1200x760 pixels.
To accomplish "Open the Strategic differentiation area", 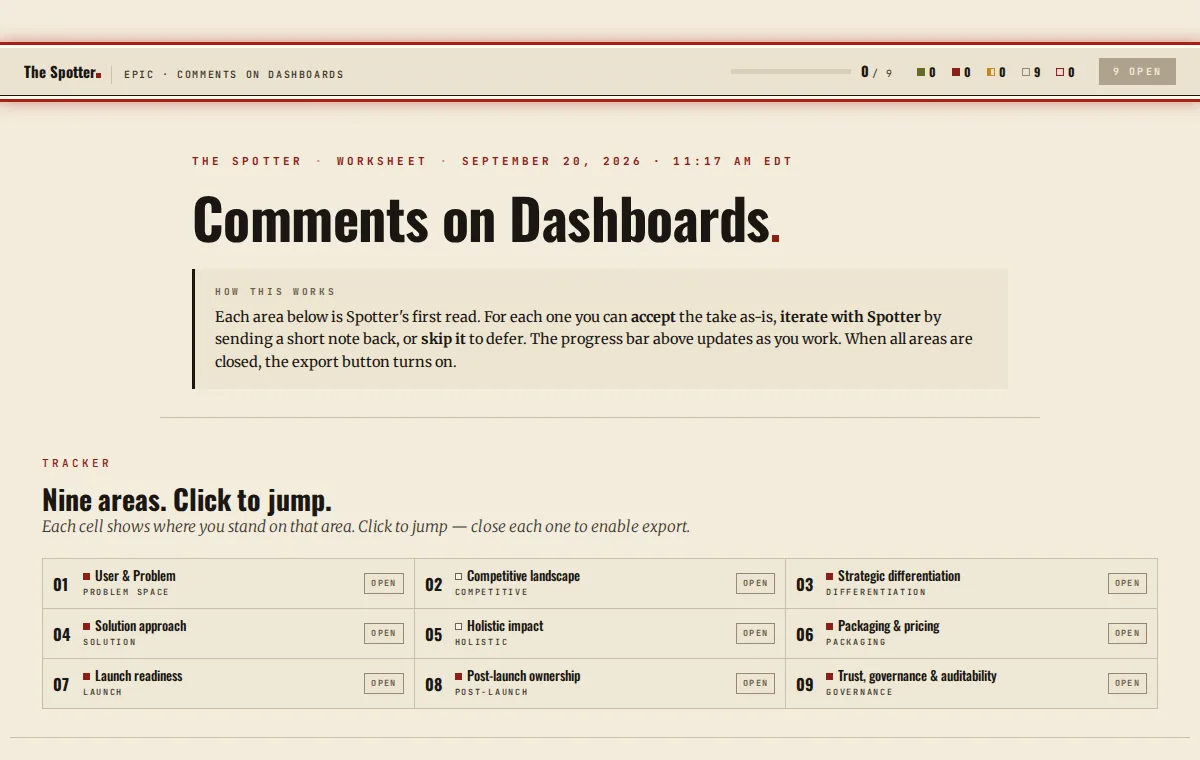I will [x=971, y=584].
